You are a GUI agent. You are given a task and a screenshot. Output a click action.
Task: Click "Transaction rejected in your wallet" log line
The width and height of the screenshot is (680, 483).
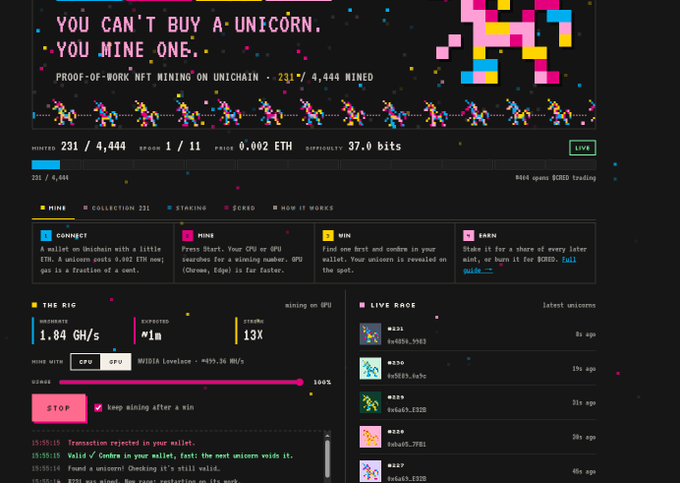(131, 443)
